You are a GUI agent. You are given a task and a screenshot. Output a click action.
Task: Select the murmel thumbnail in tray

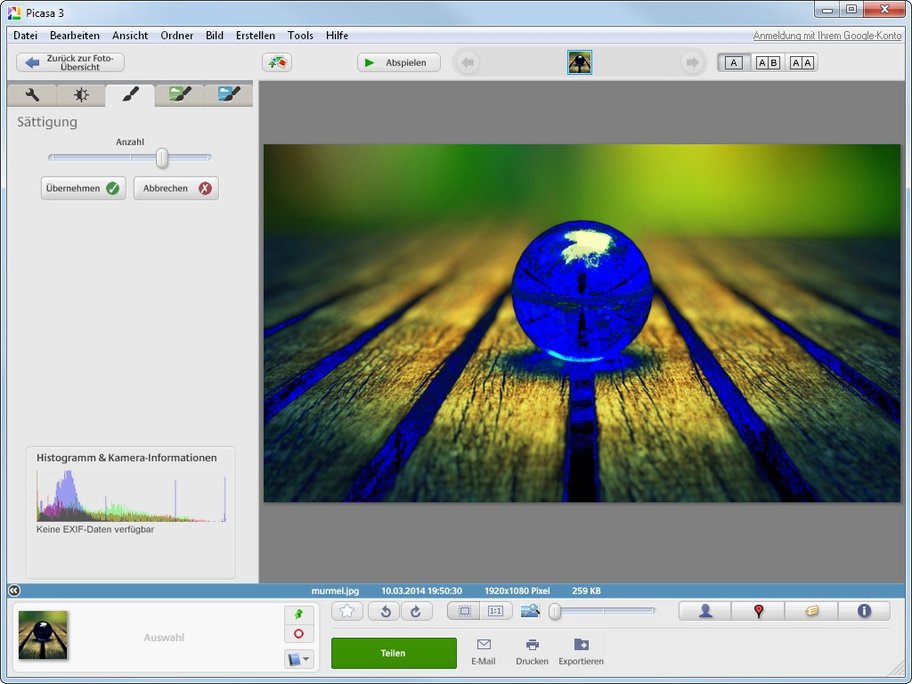click(x=43, y=635)
